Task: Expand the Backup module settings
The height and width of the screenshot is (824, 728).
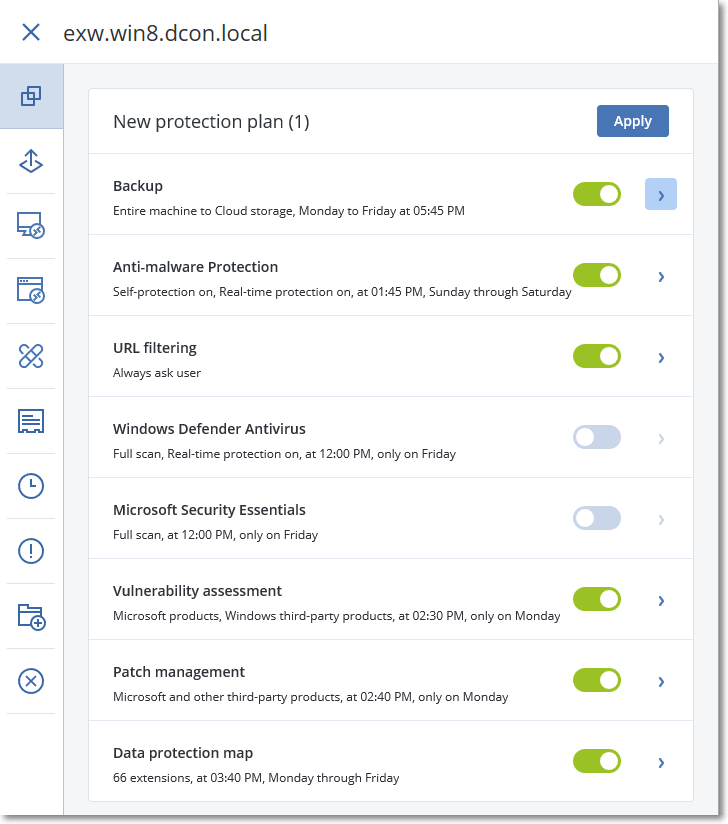Action: (660, 194)
